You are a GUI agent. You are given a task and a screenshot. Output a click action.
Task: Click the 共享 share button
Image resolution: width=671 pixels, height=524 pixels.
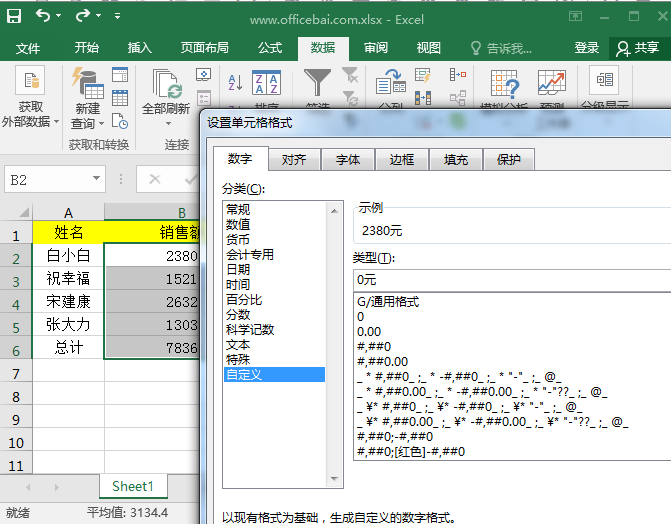point(638,48)
